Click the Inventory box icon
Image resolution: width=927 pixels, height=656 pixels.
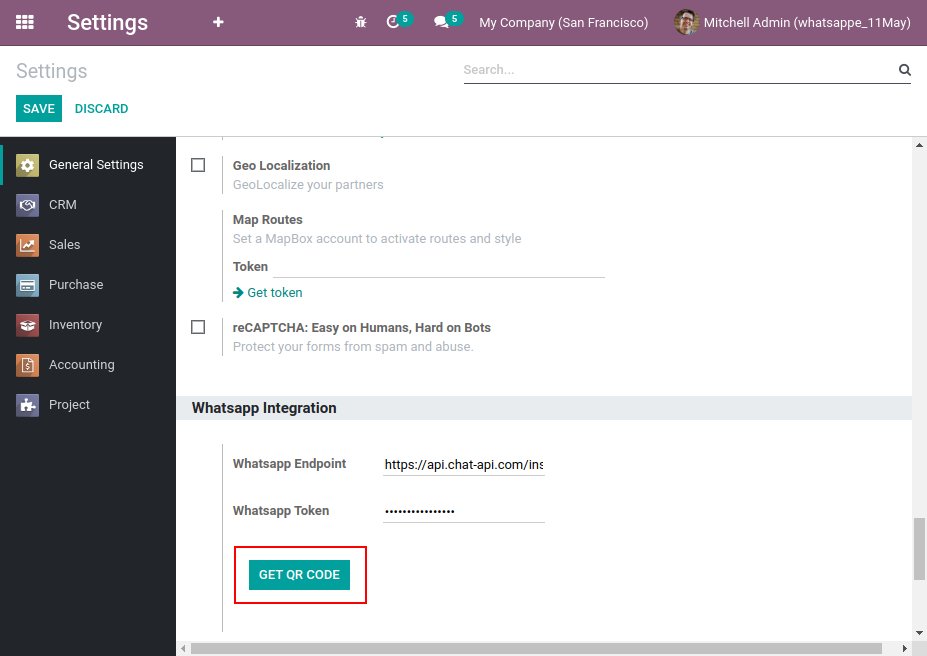pos(27,325)
